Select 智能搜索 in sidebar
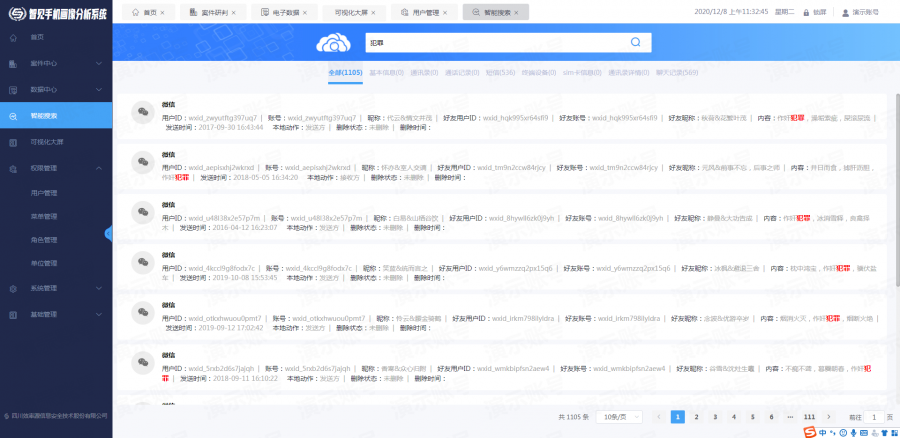This screenshot has height=438, width=900. point(56,116)
